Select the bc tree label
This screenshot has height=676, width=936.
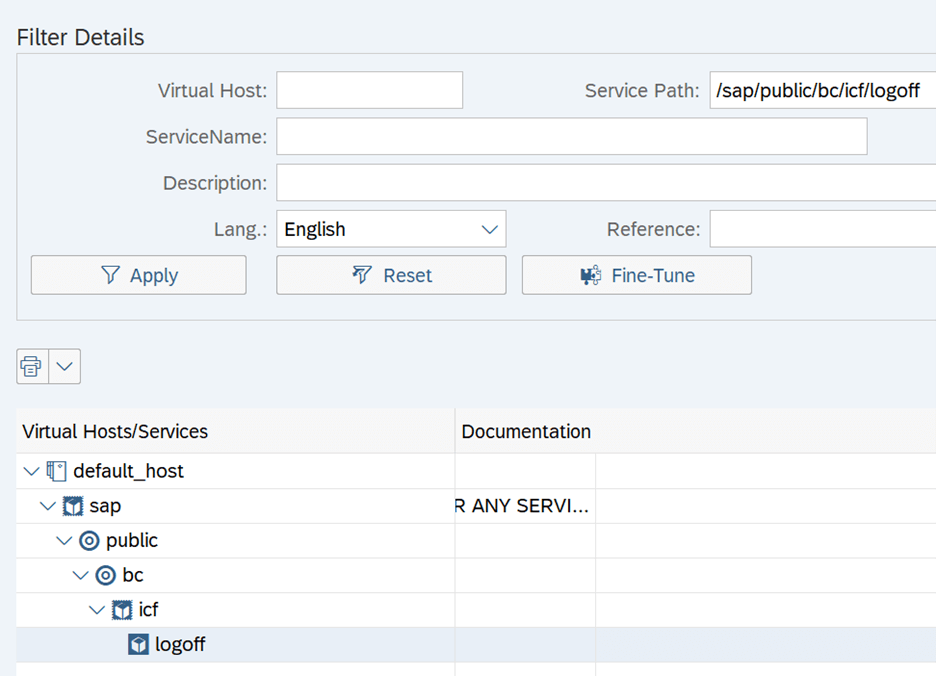pyautogui.click(x=133, y=576)
